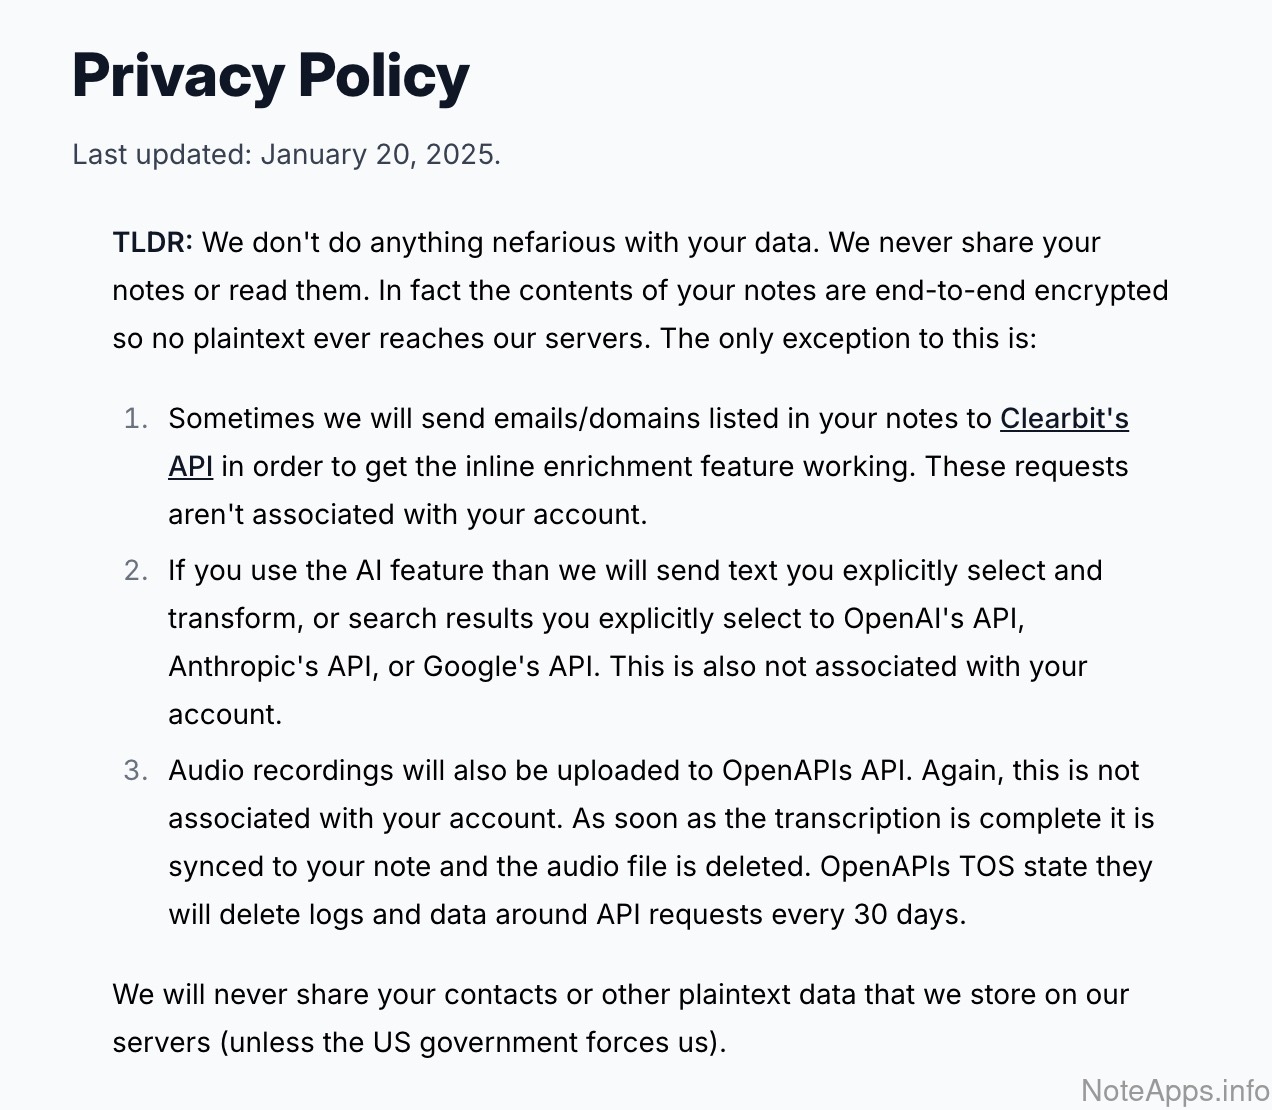Click the list marker number "3."
This screenshot has height=1110, width=1272.
136,770
